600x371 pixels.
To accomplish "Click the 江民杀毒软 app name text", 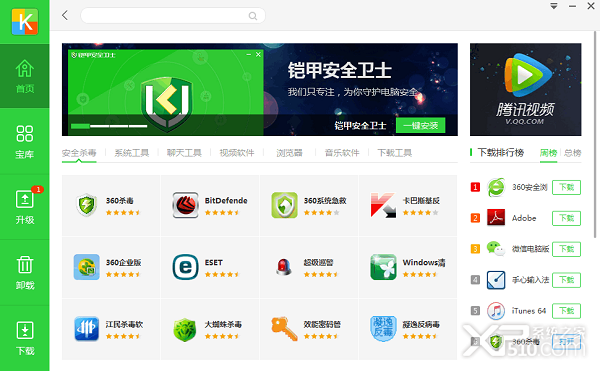I will point(124,324).
